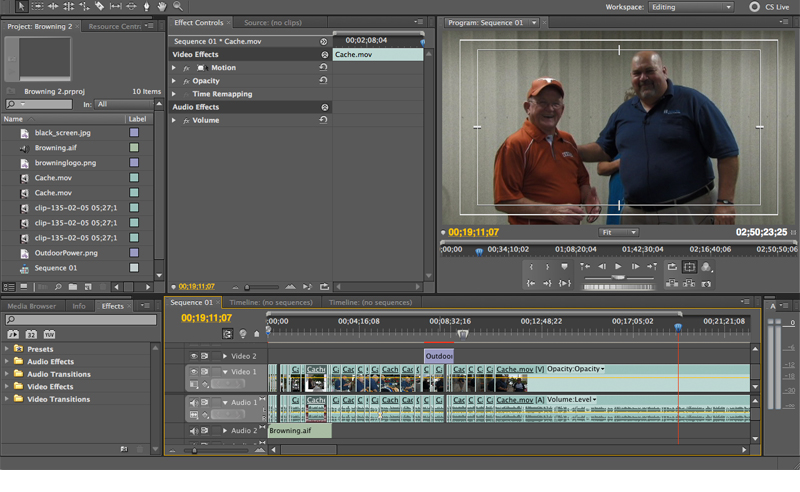Expand Time Remapping properties
The width and height of the screenshot is (800, 492).
click(174, 94)
